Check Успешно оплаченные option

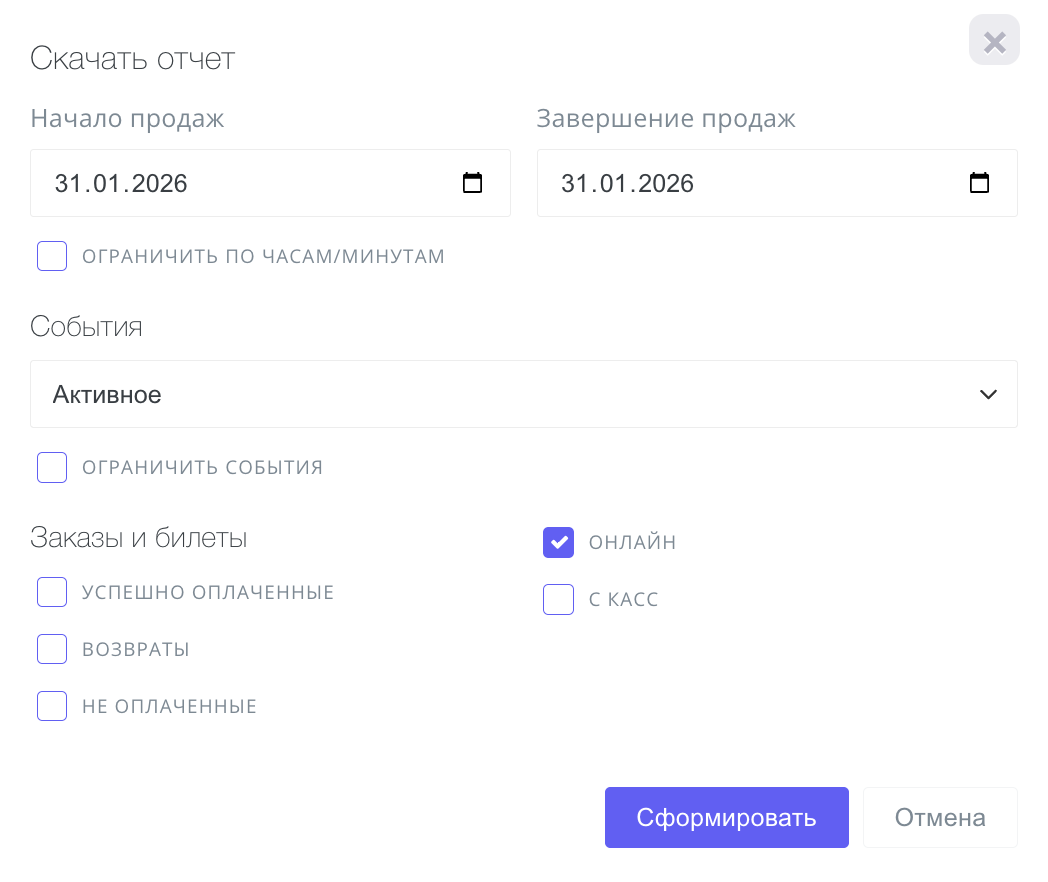pyautogui.click(x=52, y=592)
